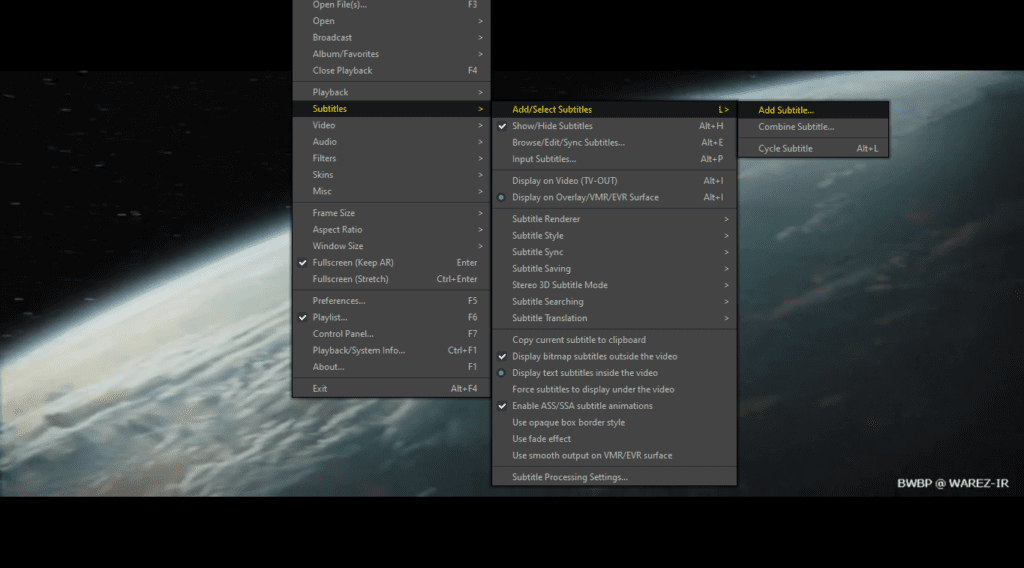Viewport: 1024px width, 568px height.
Task: Click Add Subtitle... in the submenu
Action: coord(786,110)
